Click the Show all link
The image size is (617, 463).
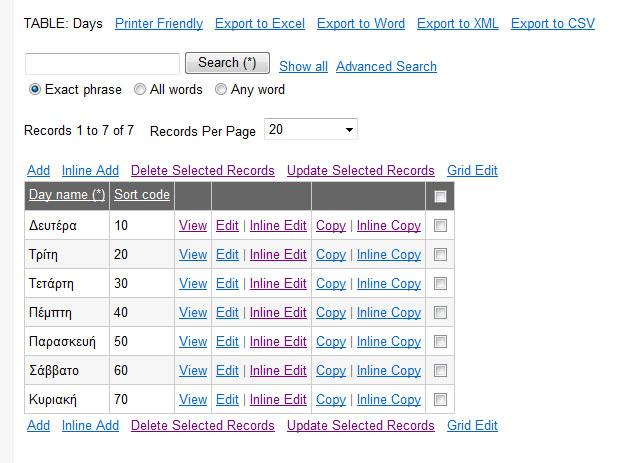point(303,66)
